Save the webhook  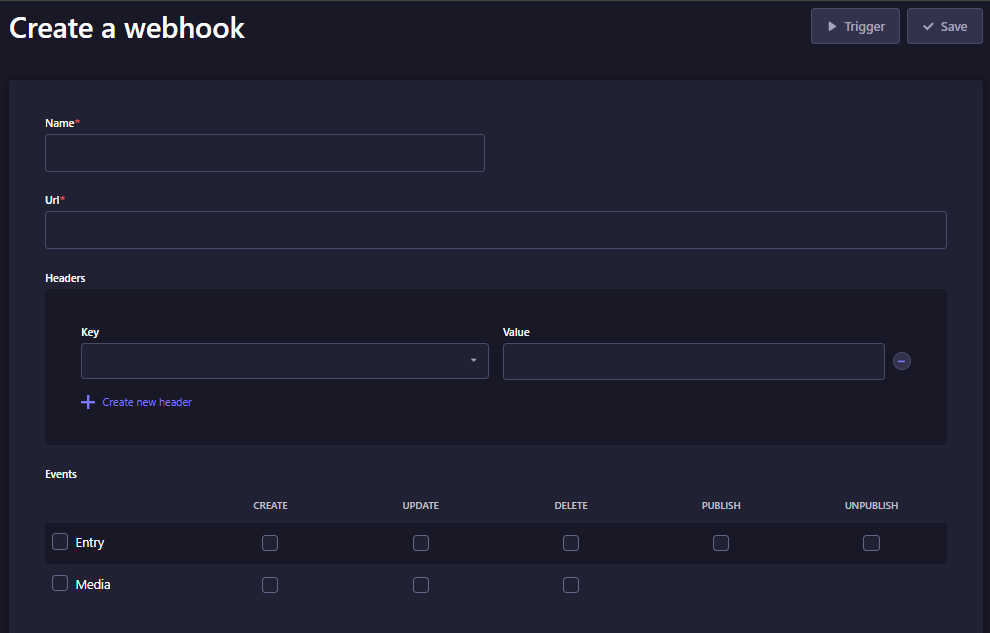pos(944,27)
